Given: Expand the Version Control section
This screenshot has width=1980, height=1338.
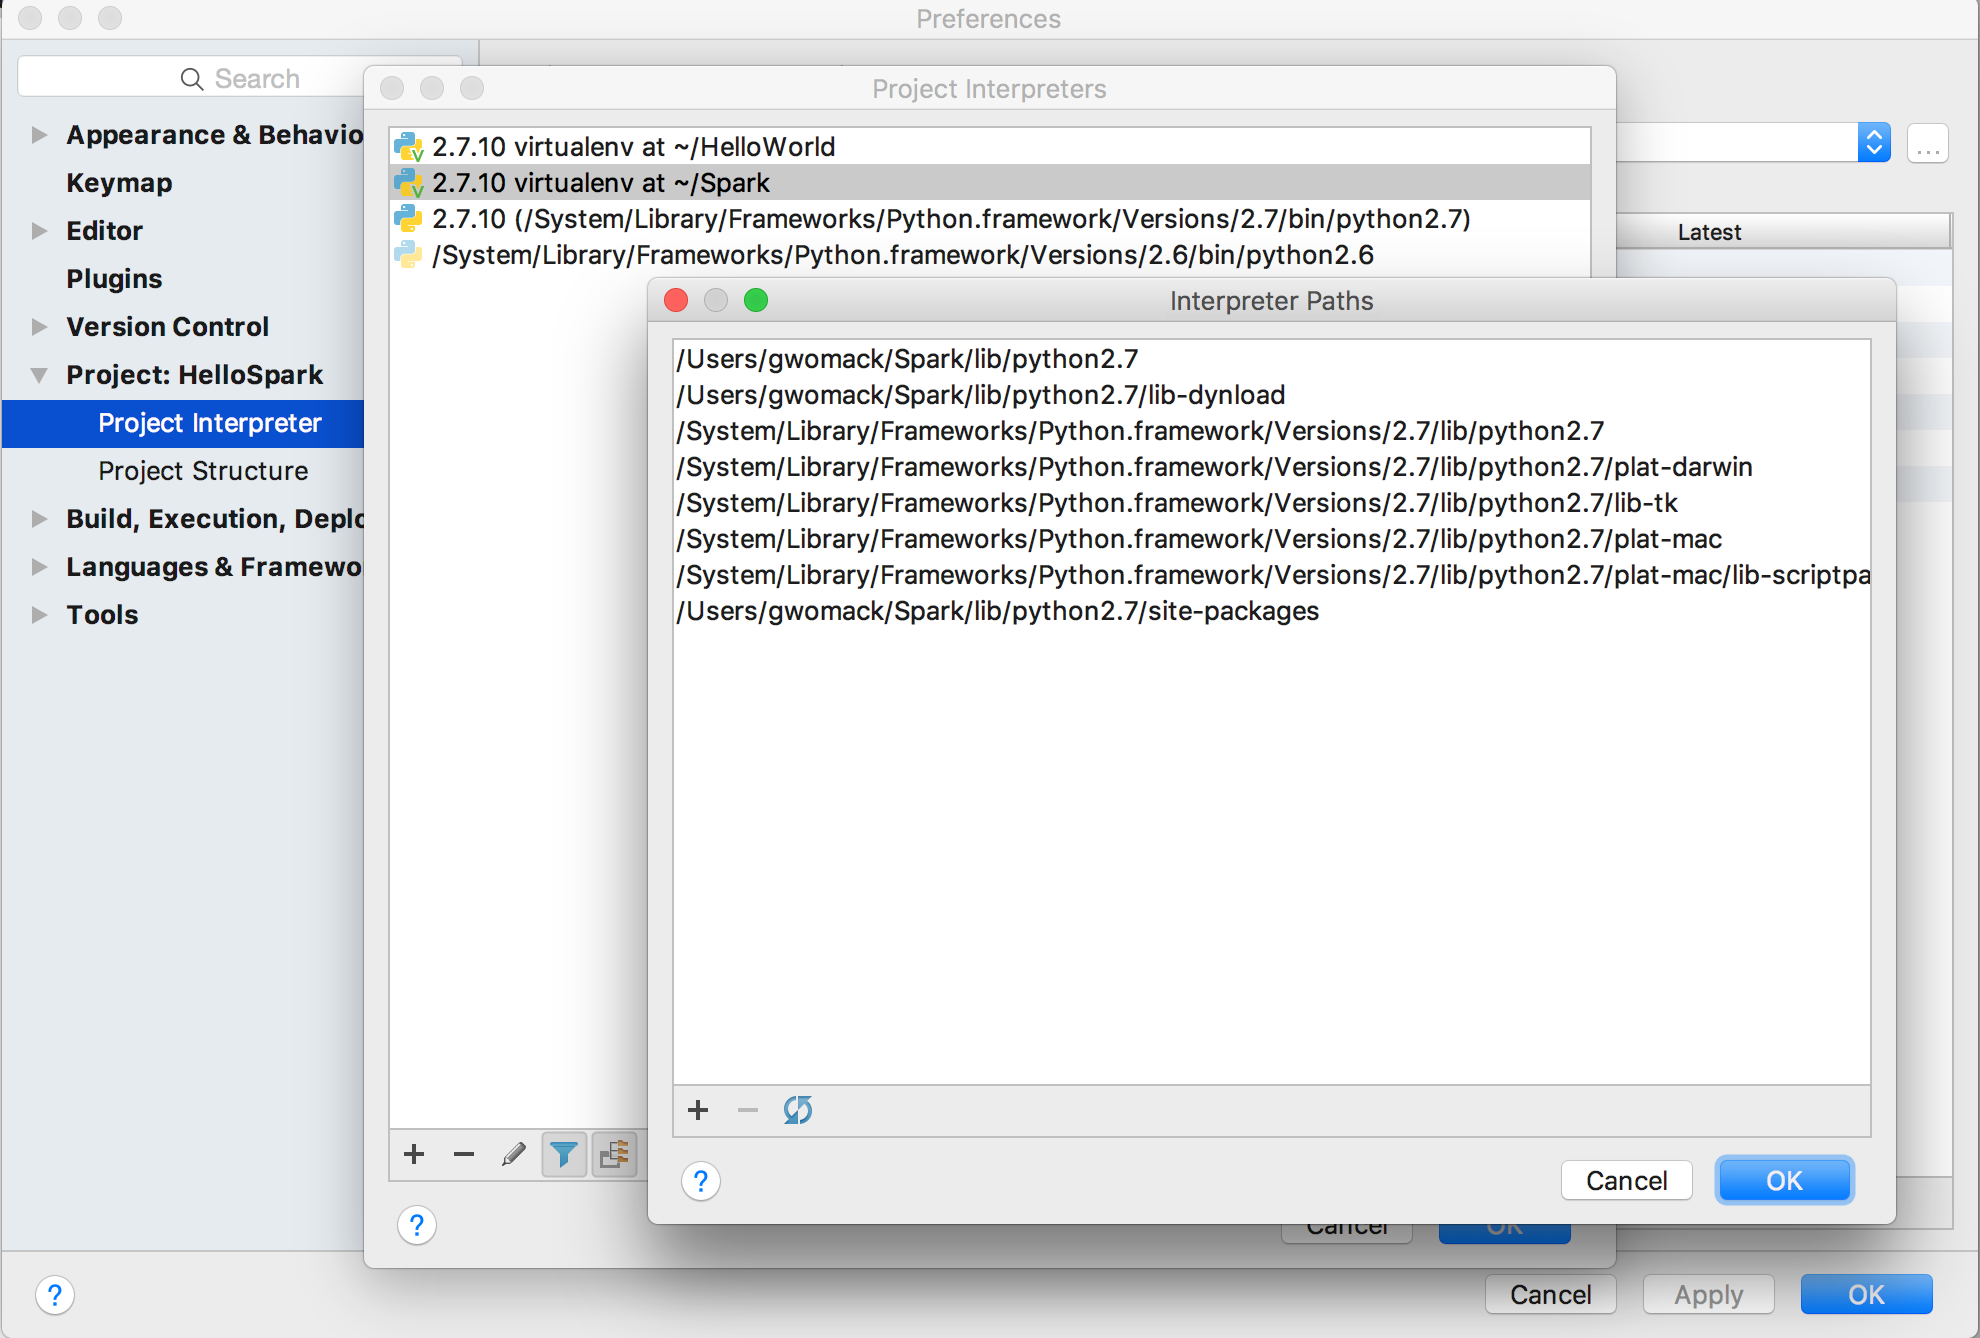Looking at the screenshot, I should tap(39, 327).
